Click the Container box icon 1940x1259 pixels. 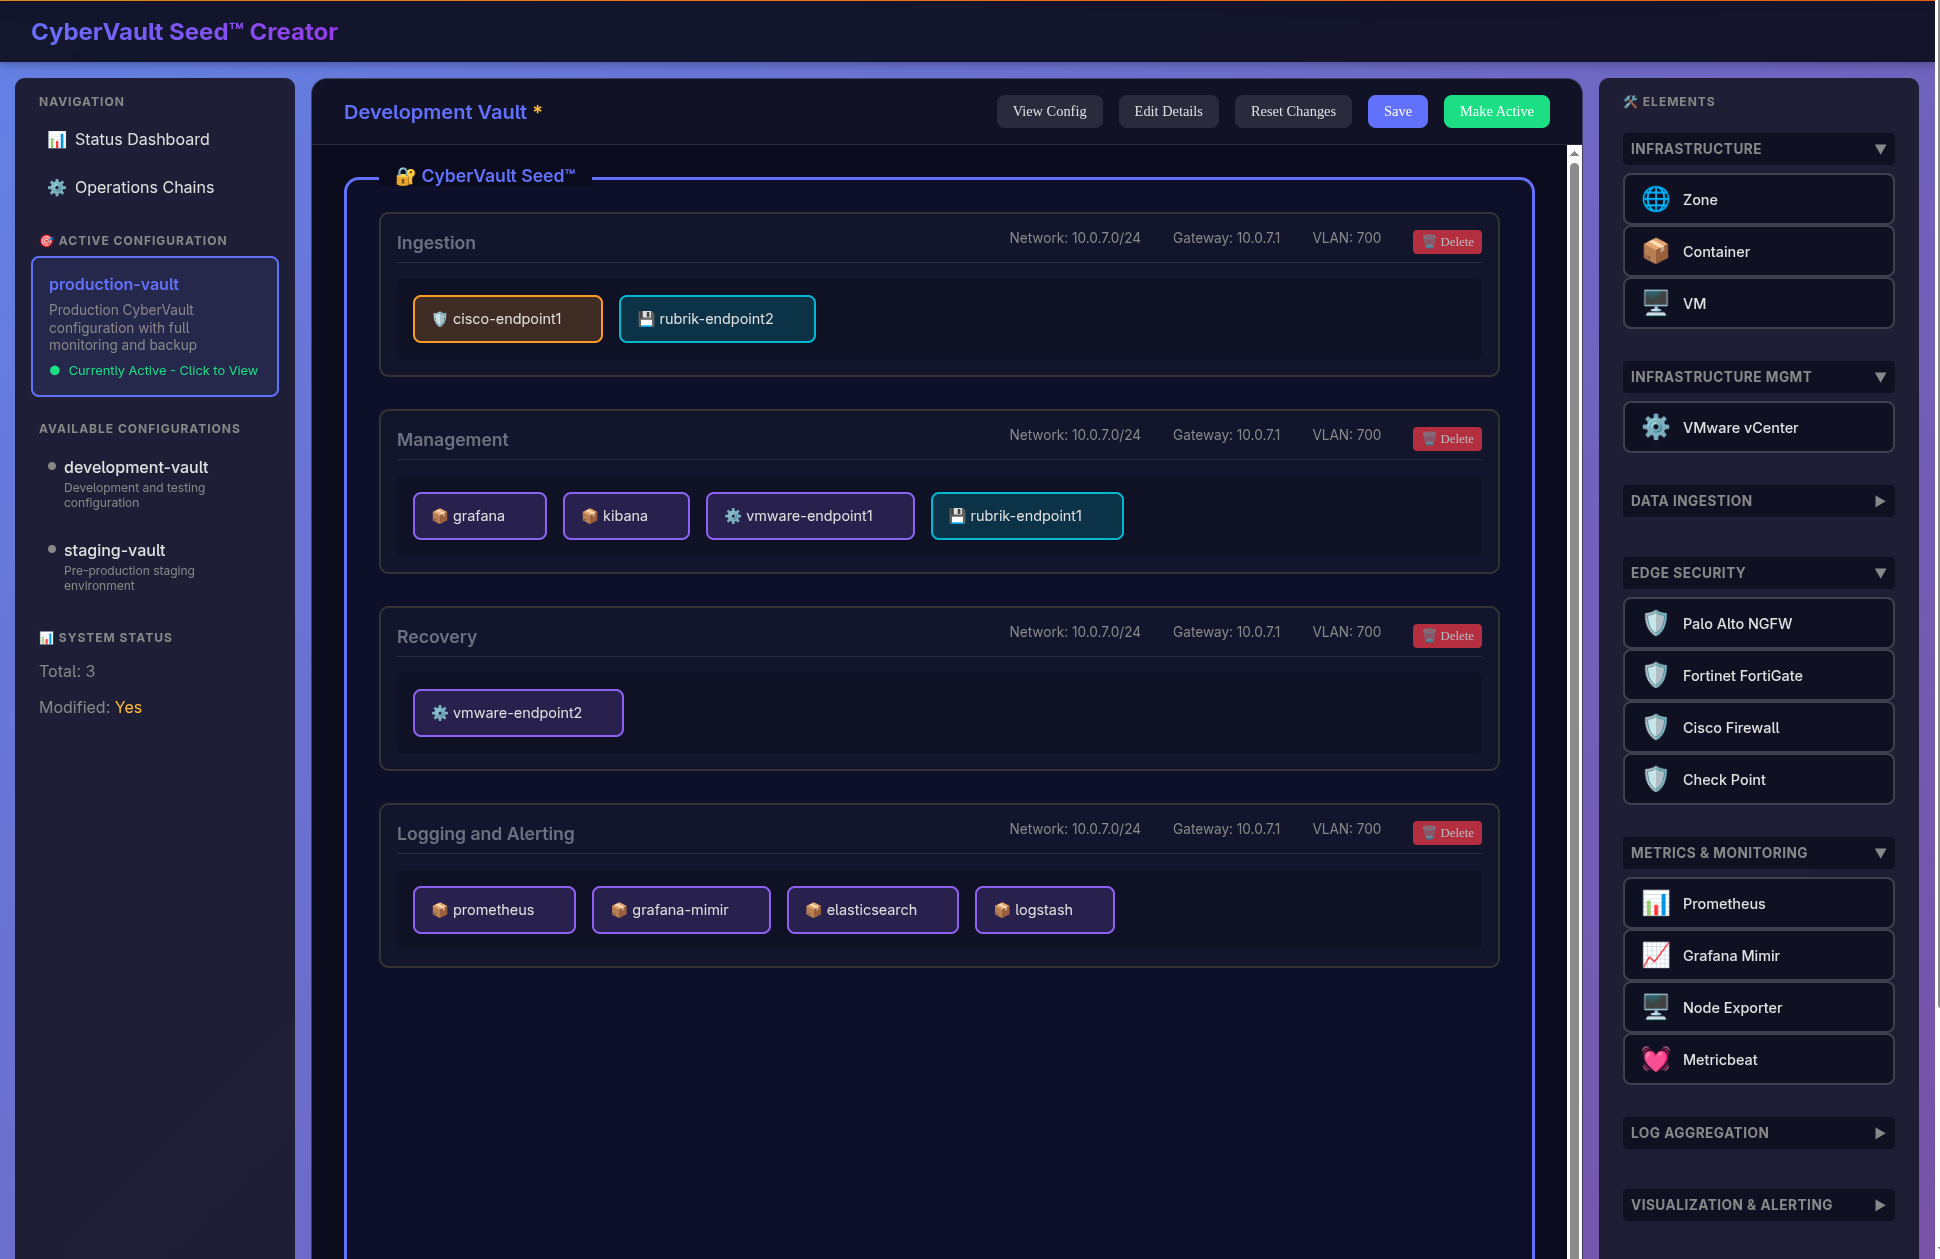(x=1656, y=251)
